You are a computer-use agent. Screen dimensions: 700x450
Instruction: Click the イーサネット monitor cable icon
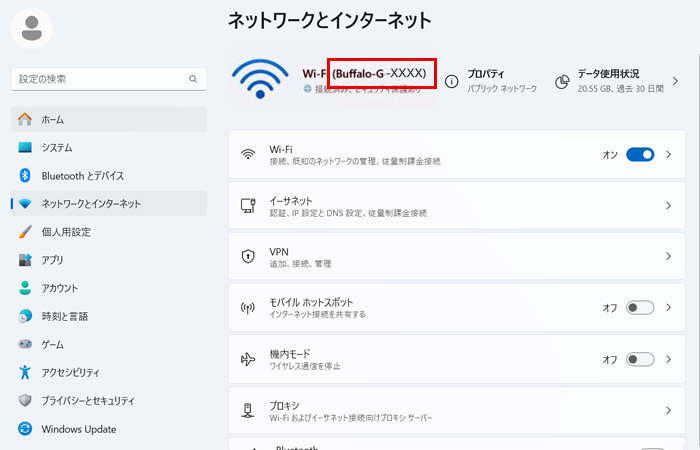(x=248, y=205)
